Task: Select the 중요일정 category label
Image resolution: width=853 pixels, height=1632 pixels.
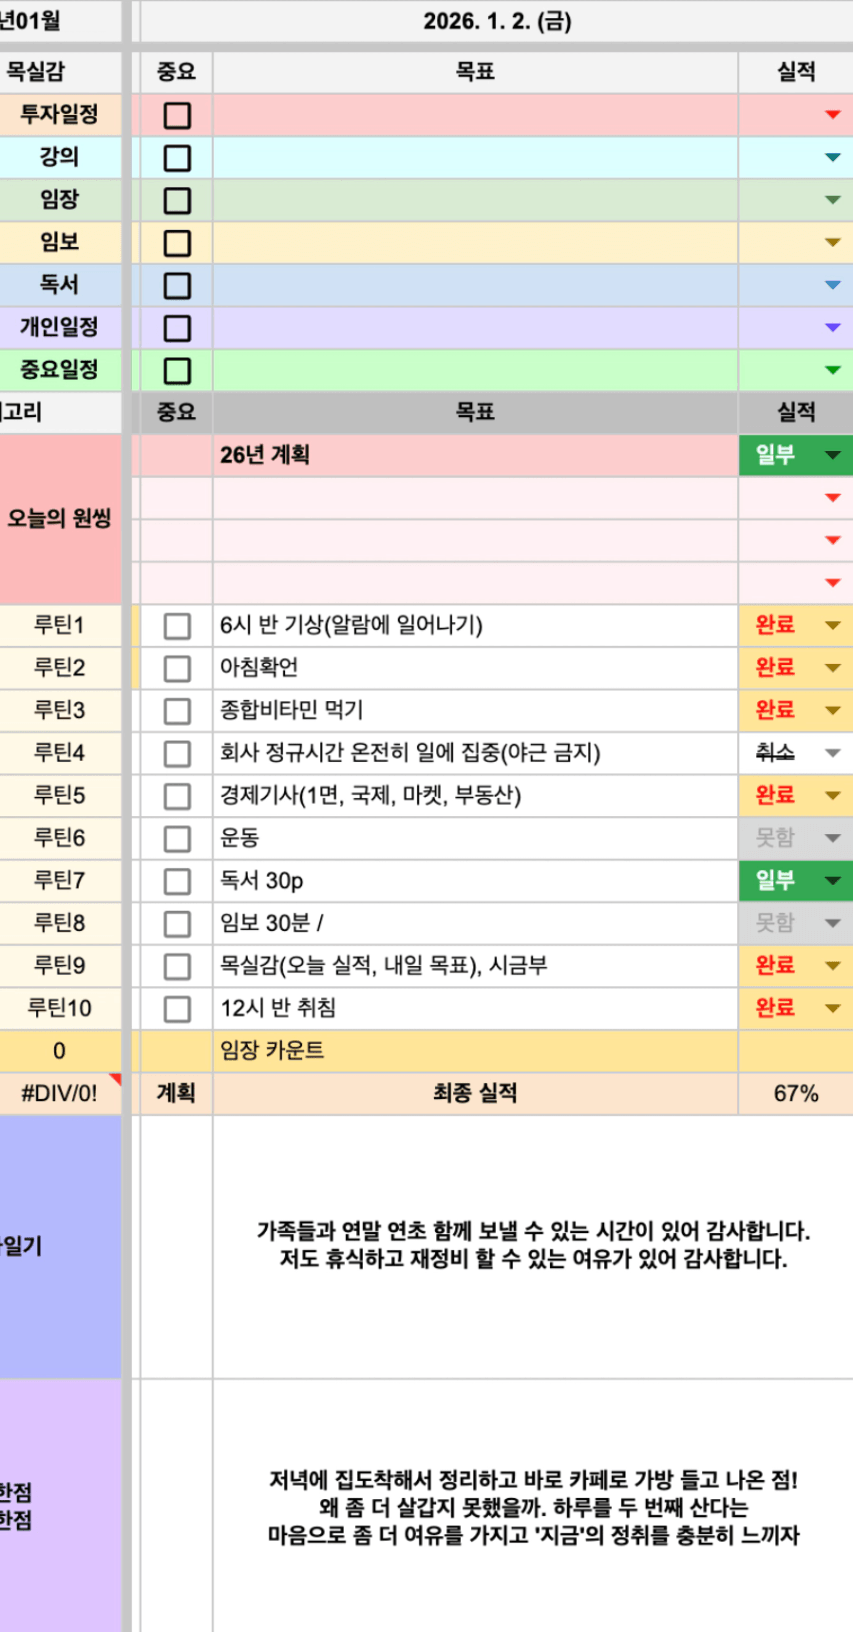Action: click(x=60, y=370)
